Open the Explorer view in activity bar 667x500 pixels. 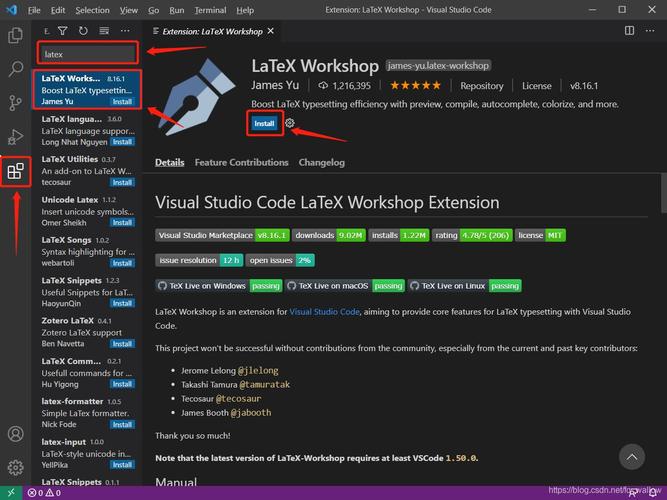[x=15, y=36]
